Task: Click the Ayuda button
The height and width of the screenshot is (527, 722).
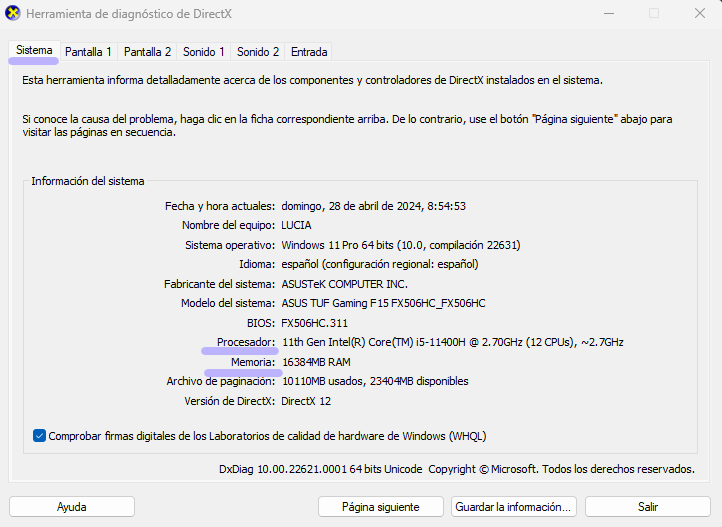Action: 72,507
